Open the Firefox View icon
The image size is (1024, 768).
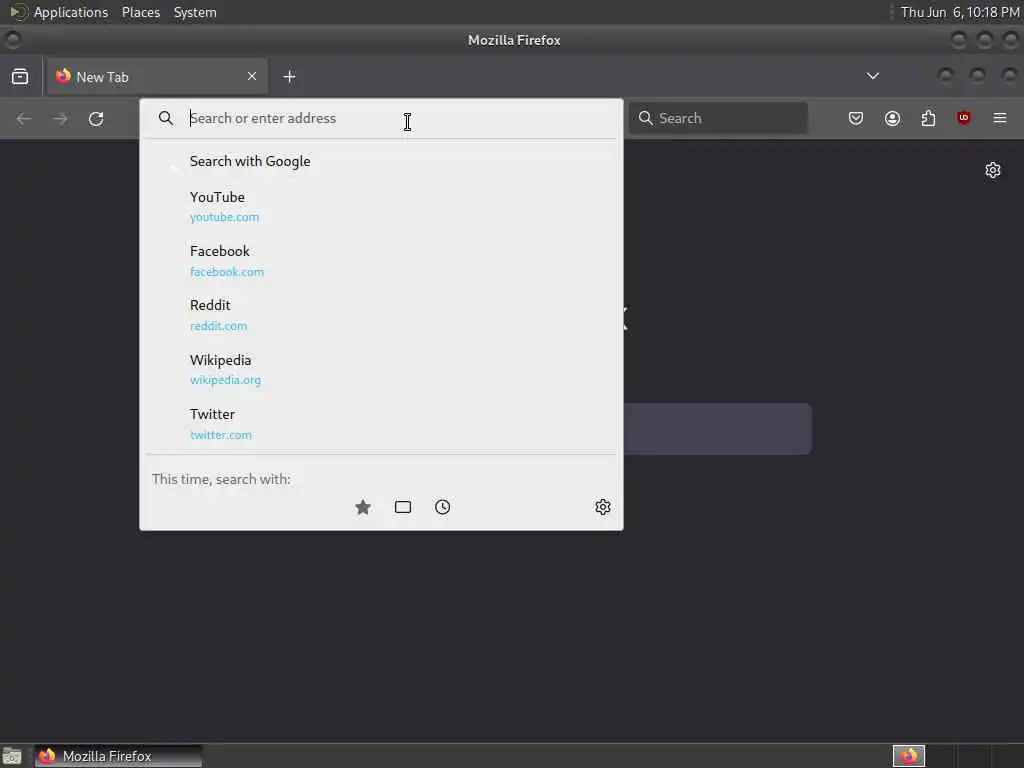(20, 77)
